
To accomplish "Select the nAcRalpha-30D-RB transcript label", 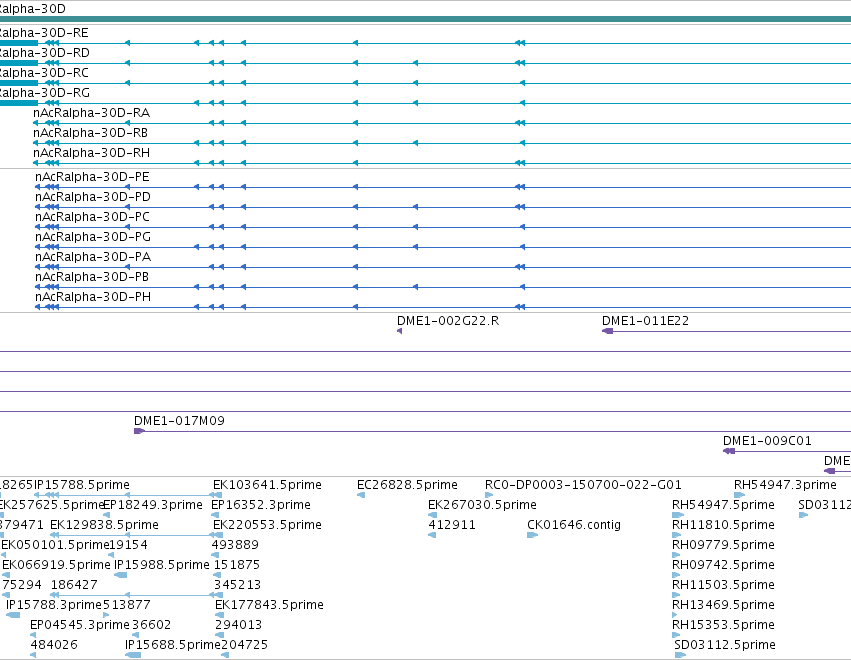I will click(90, 133).
